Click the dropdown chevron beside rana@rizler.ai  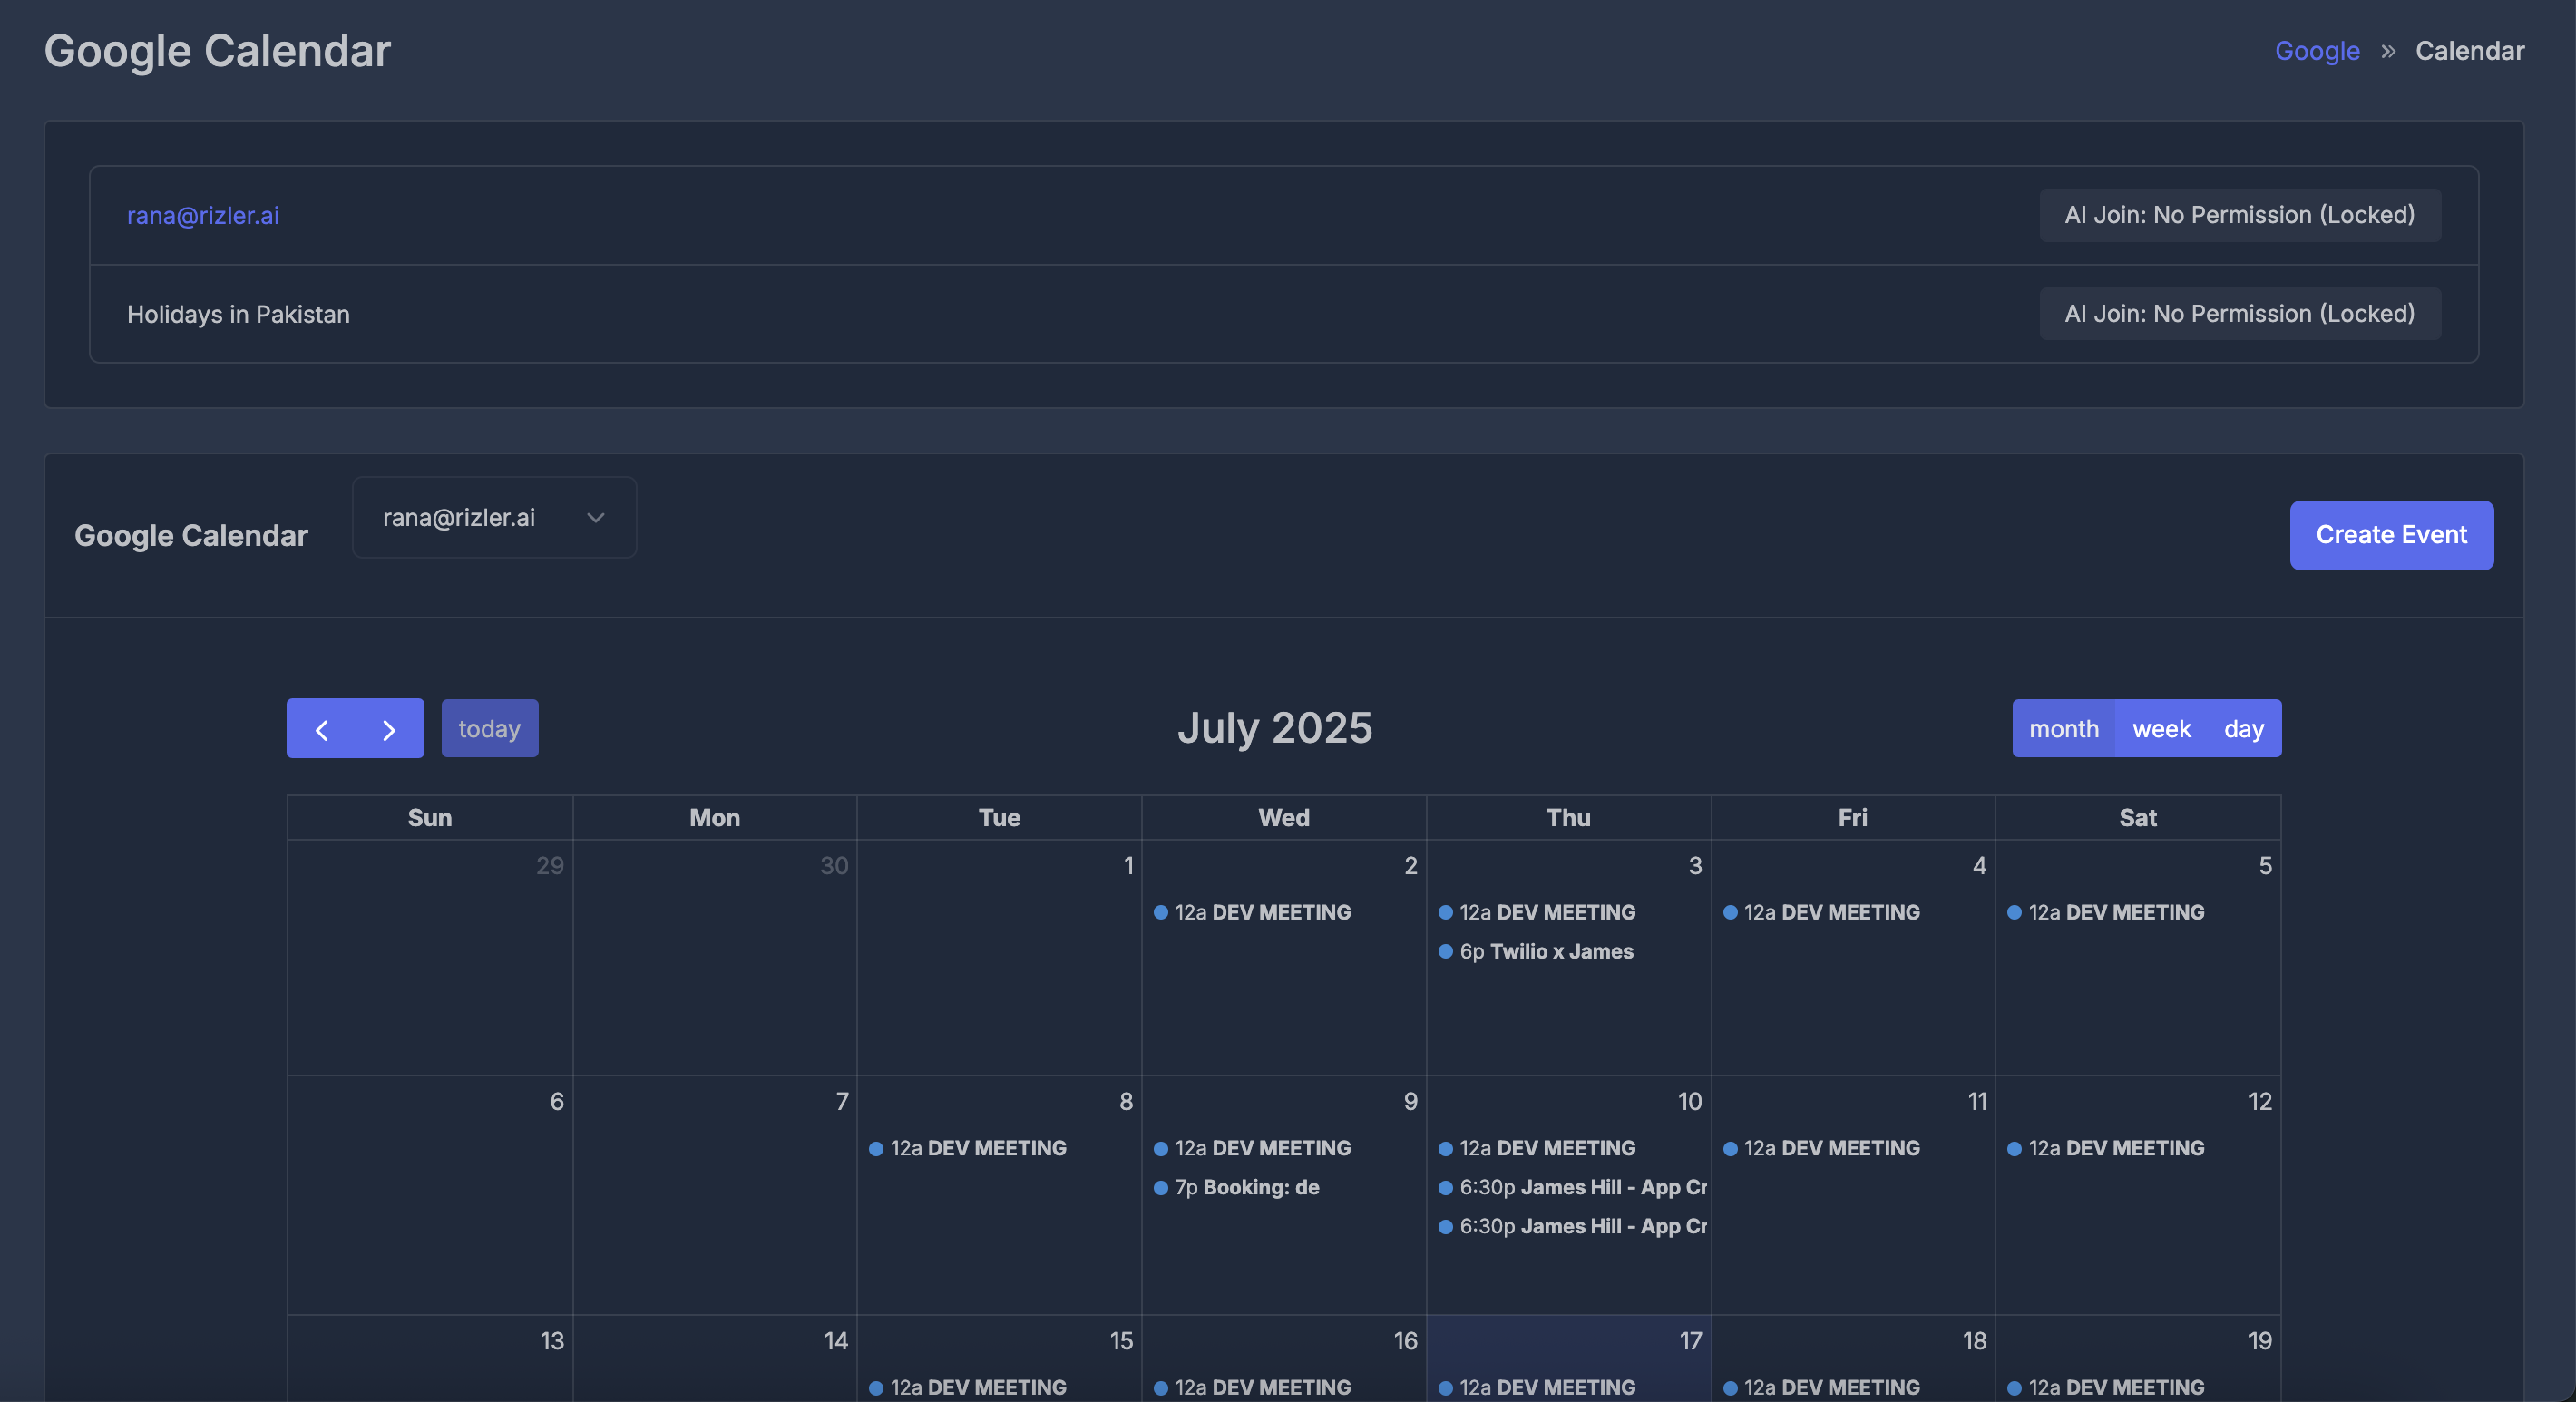click(596, 517)
